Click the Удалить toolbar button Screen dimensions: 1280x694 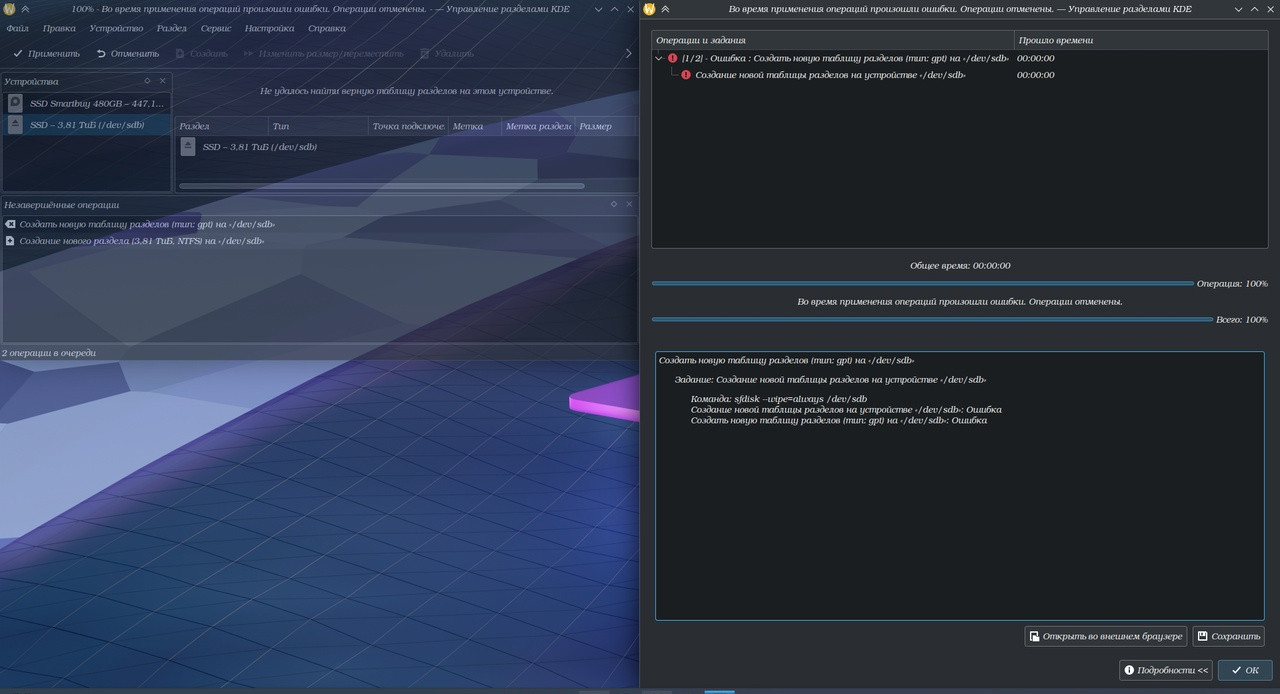447,53
